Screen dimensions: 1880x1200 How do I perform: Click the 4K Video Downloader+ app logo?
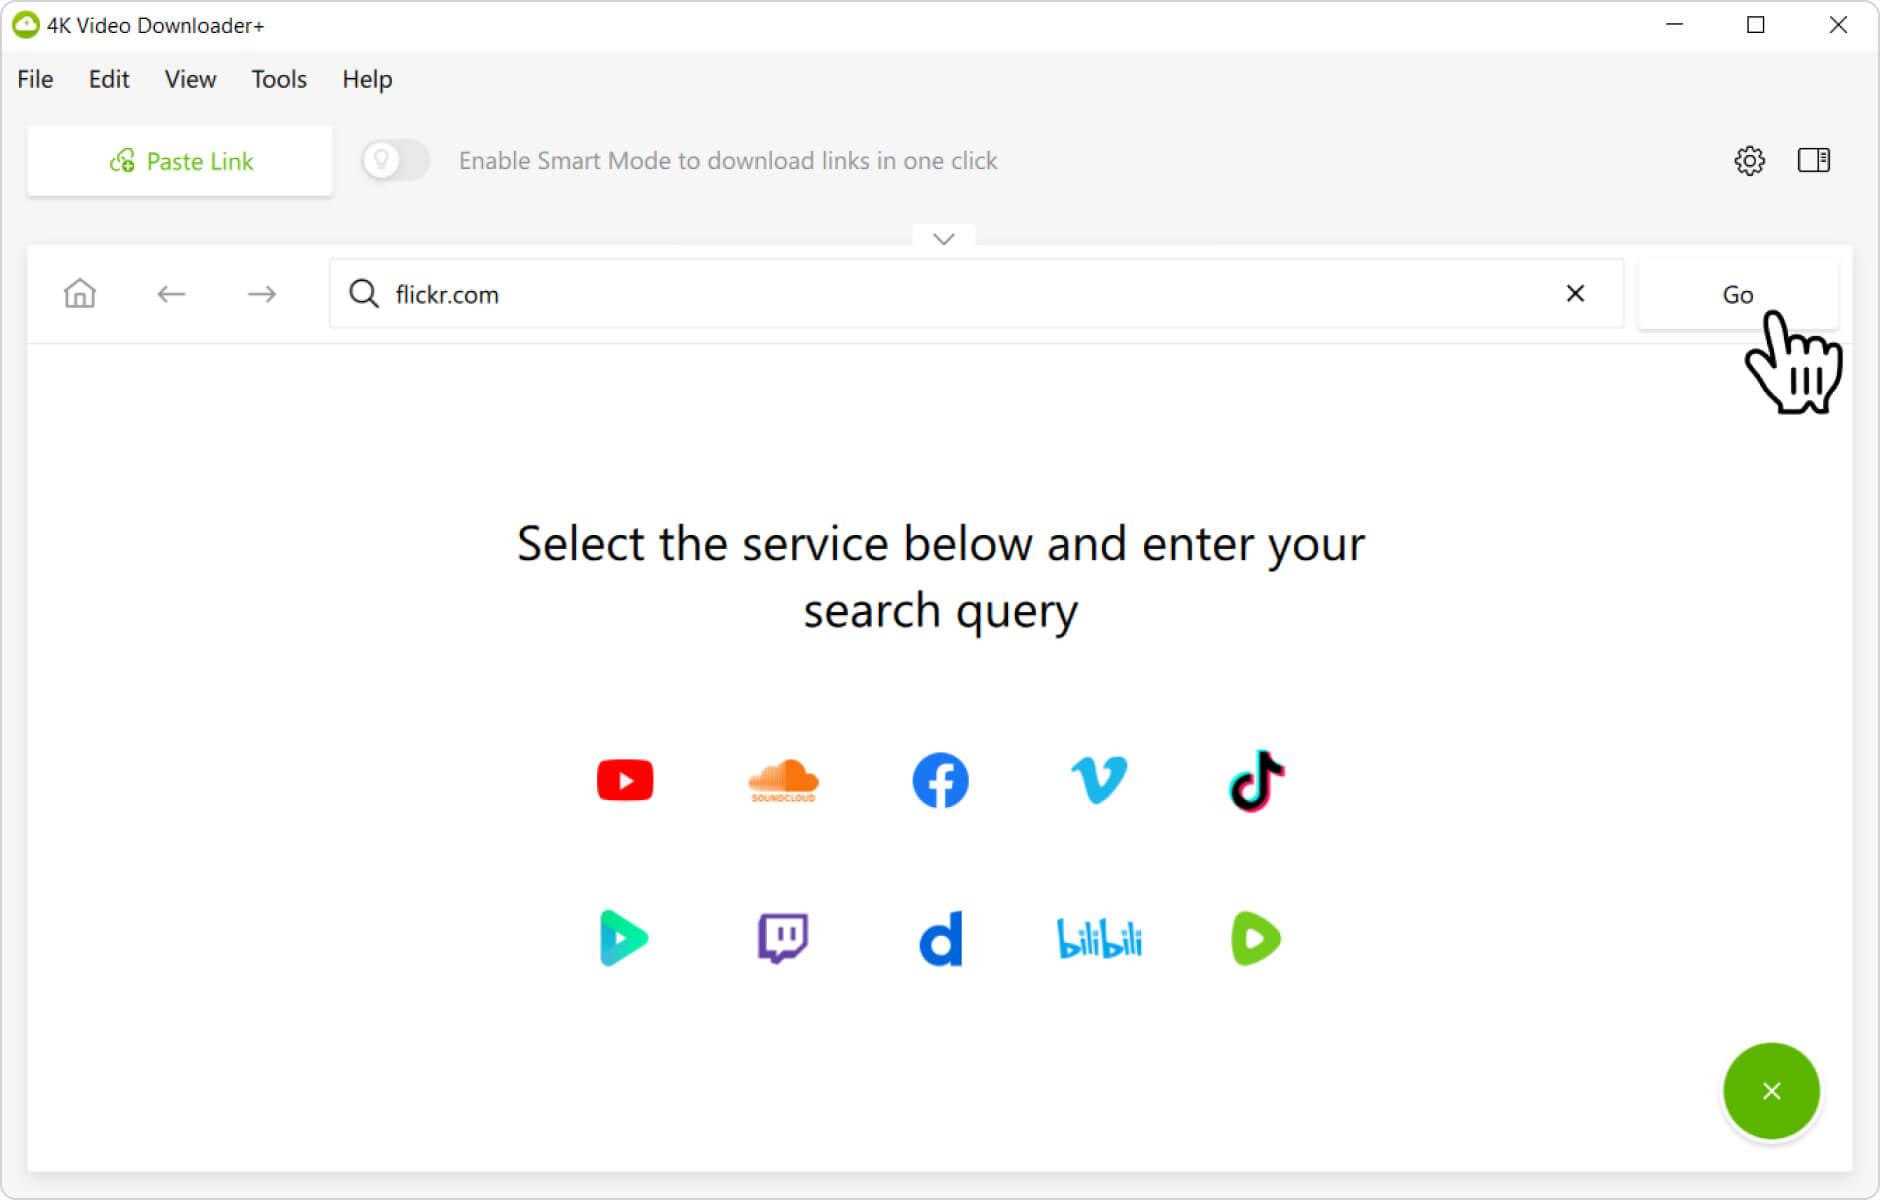click(25, 25)
